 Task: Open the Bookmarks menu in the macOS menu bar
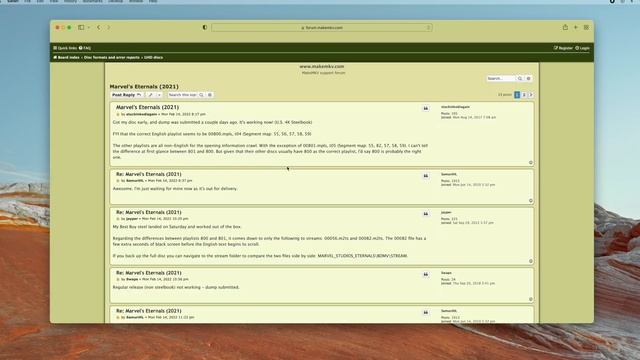93,1
